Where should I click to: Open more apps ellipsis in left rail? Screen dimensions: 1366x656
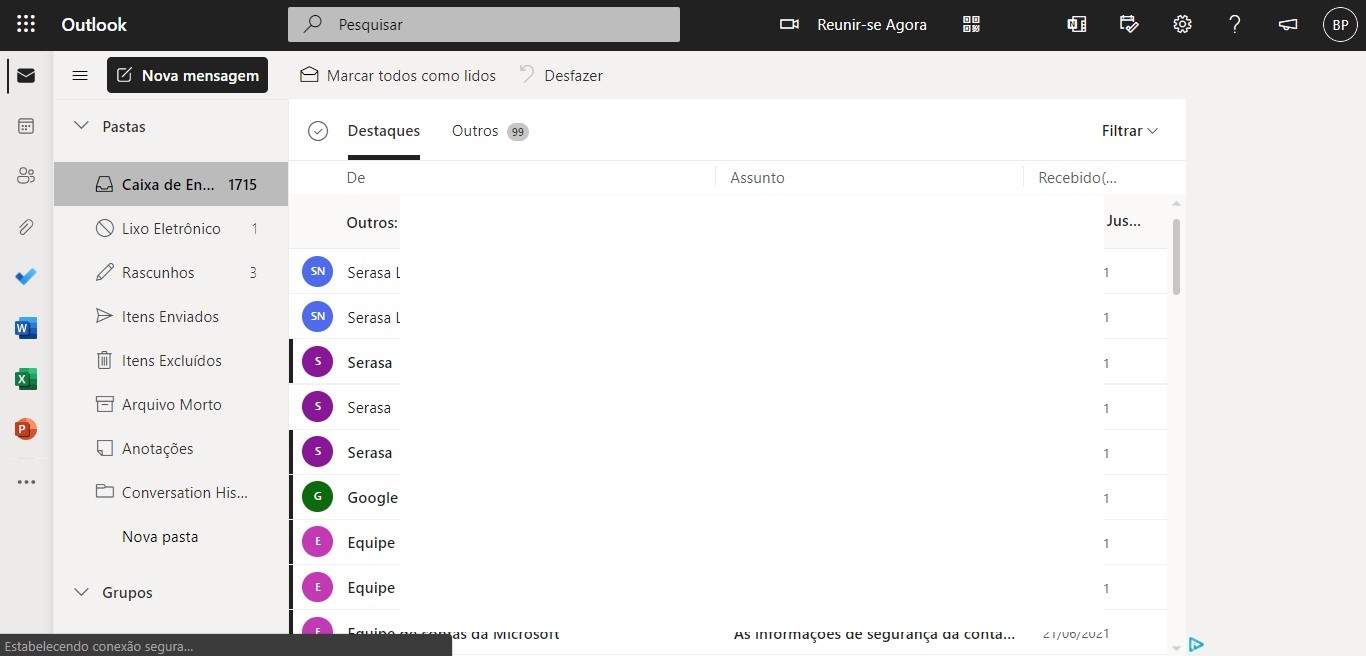(26, 481)
